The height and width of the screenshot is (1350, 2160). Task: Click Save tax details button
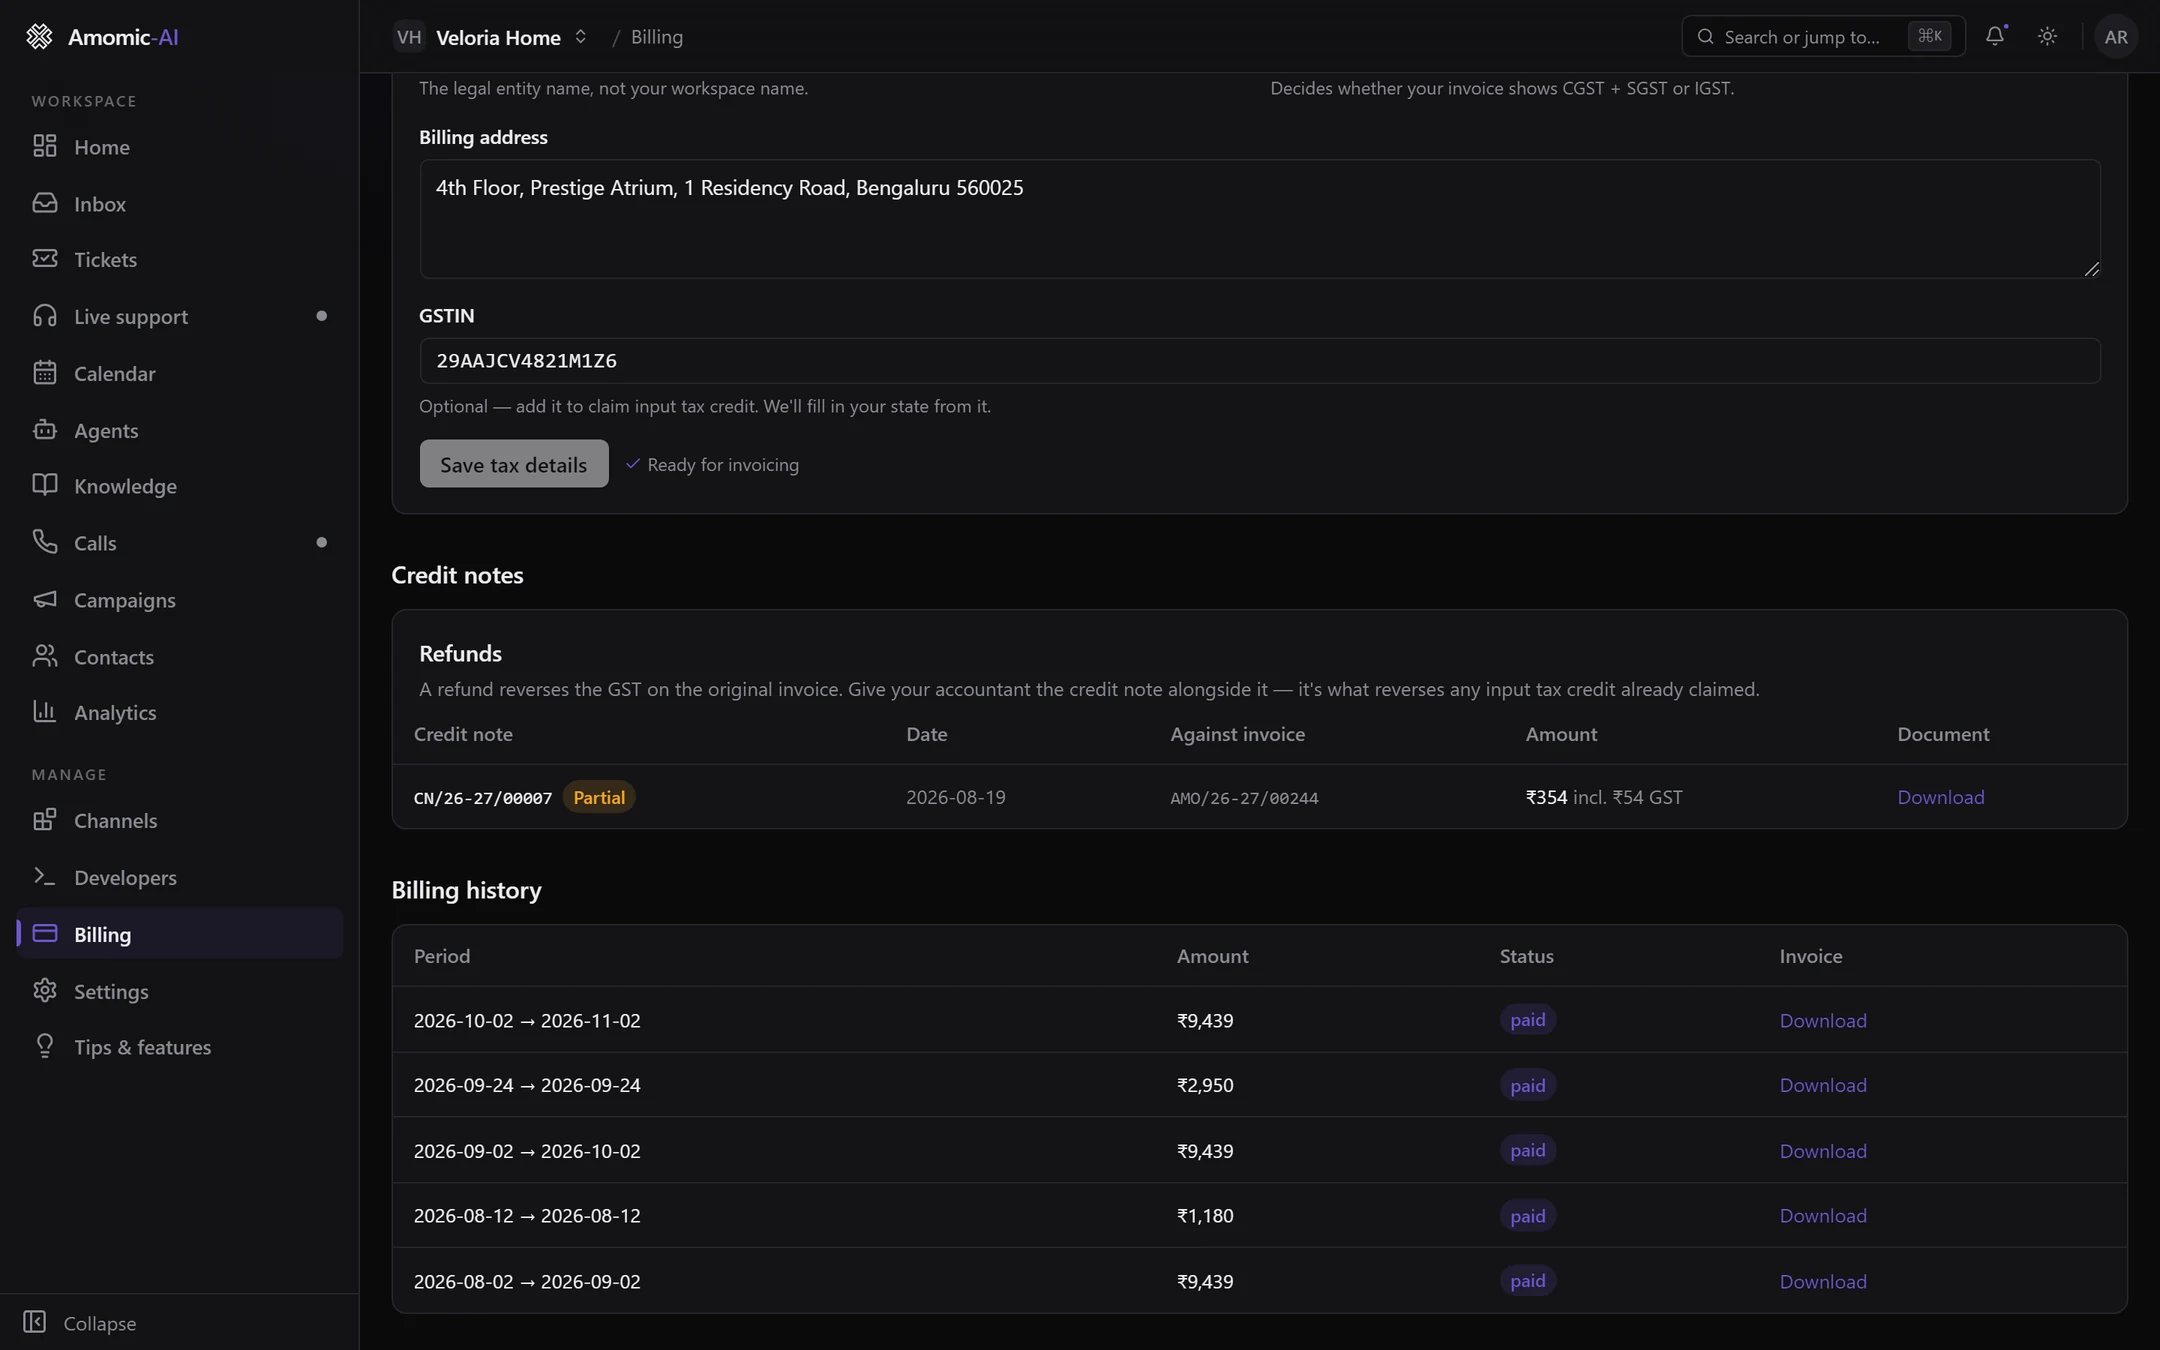tap(513, 464)
